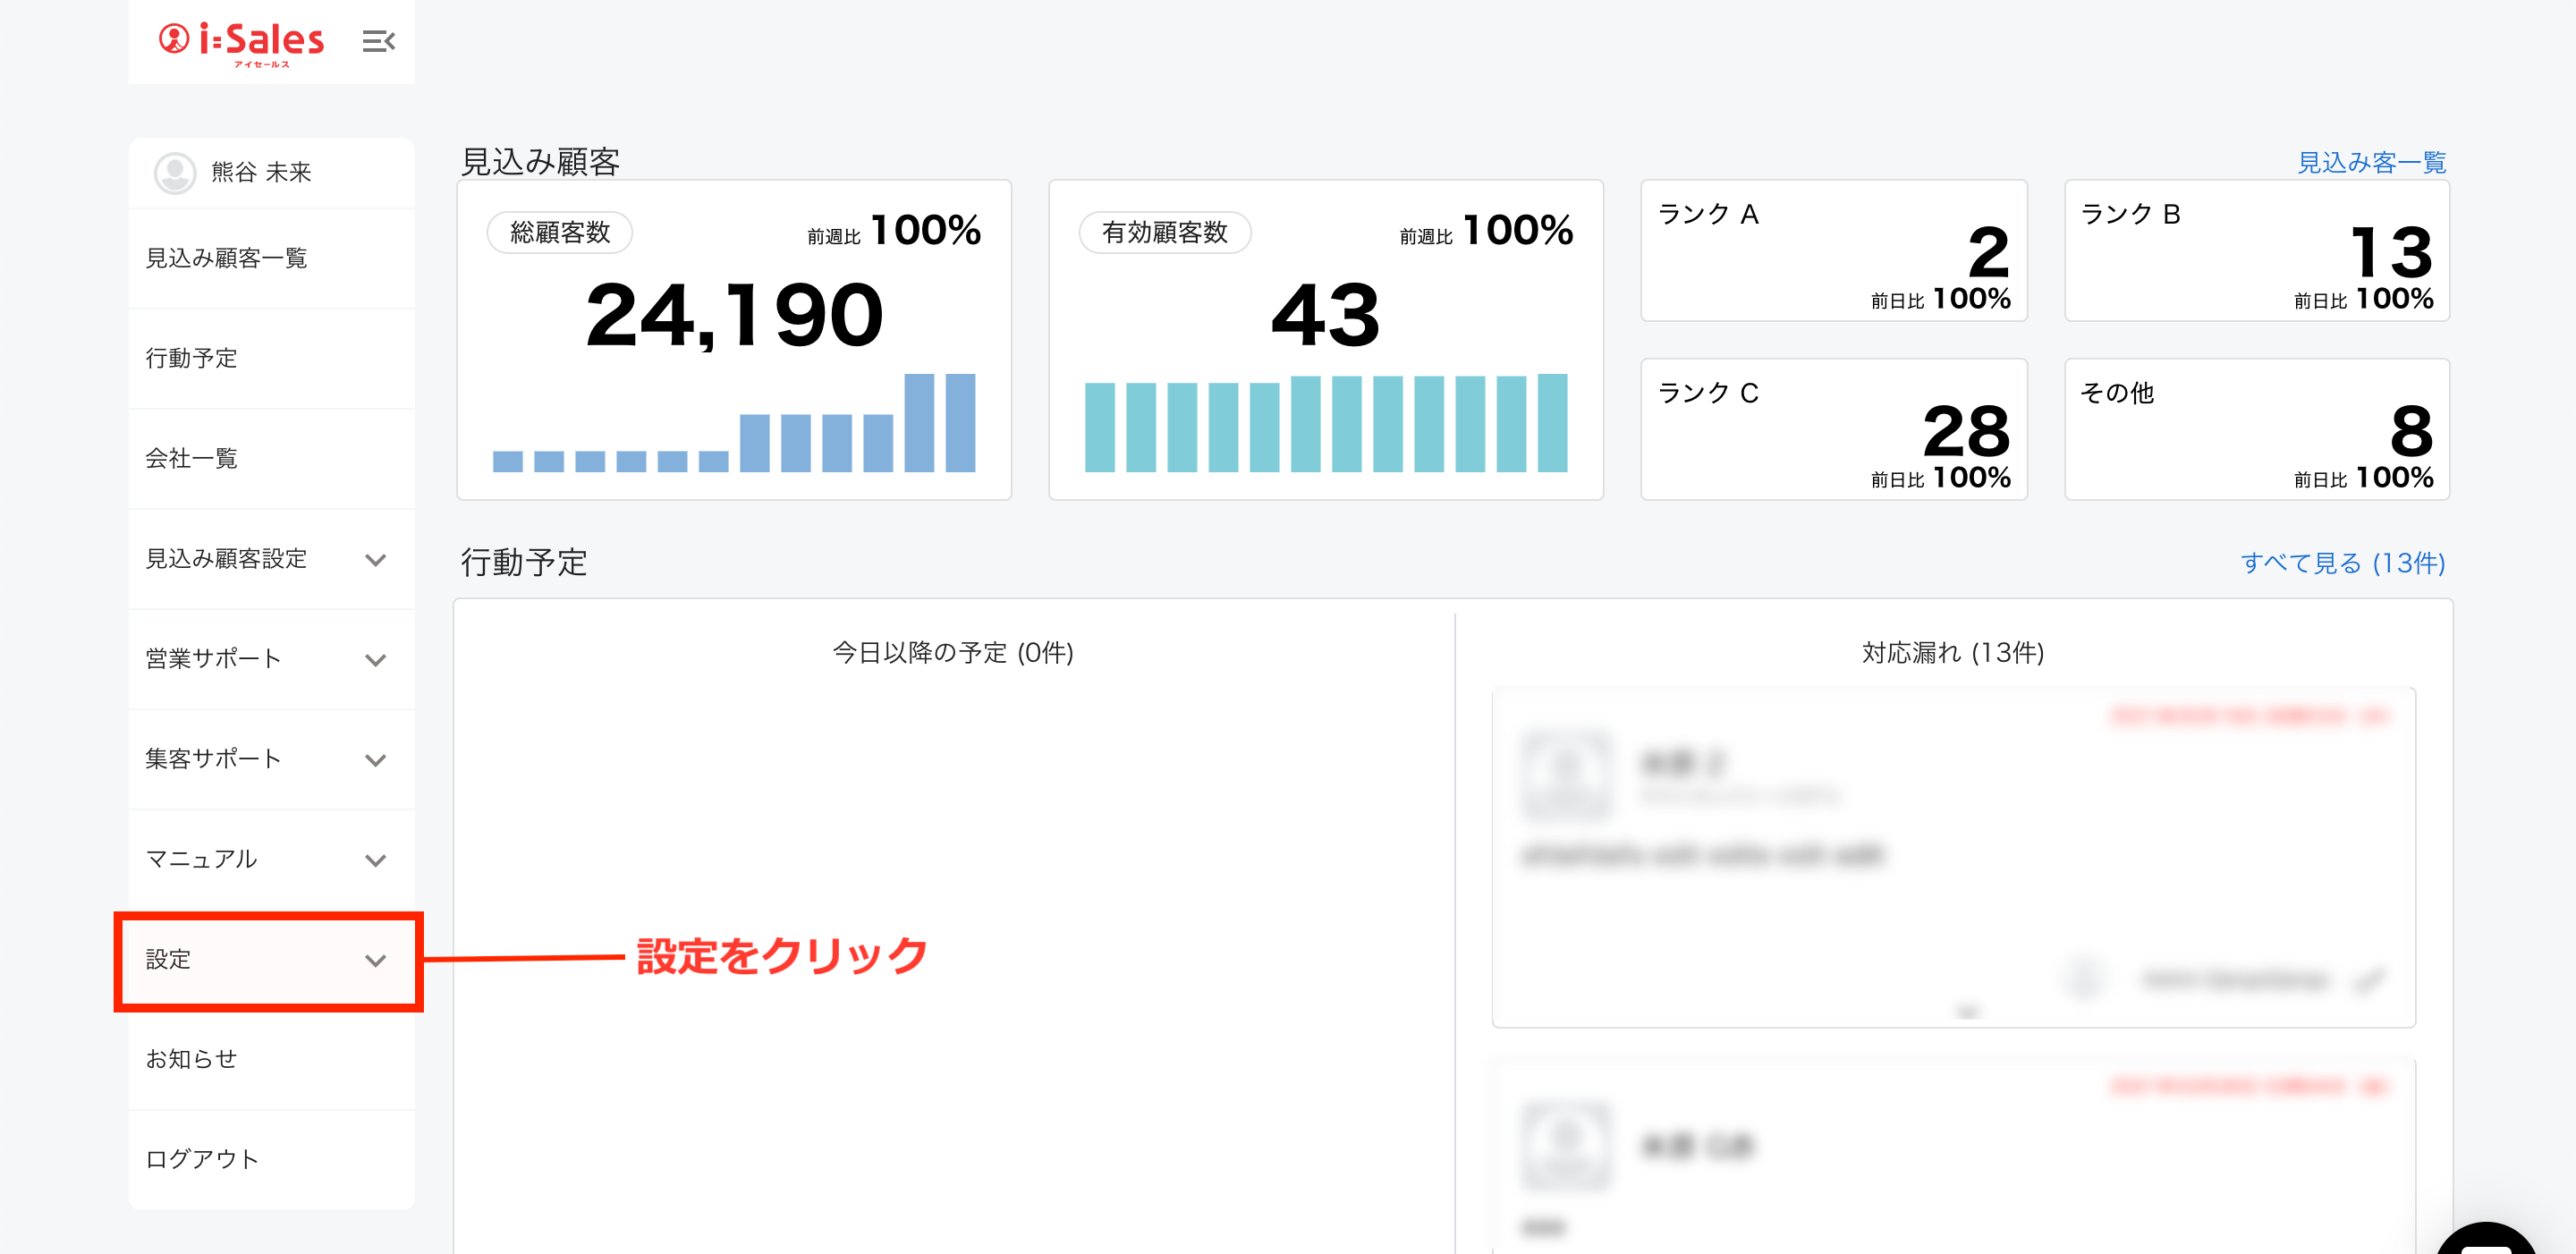This screenshot has width=2576, height=1254.
Task: Expand the 見込み顧客設定 submenu
Action: pyautogui.click(x=375, y=559)
